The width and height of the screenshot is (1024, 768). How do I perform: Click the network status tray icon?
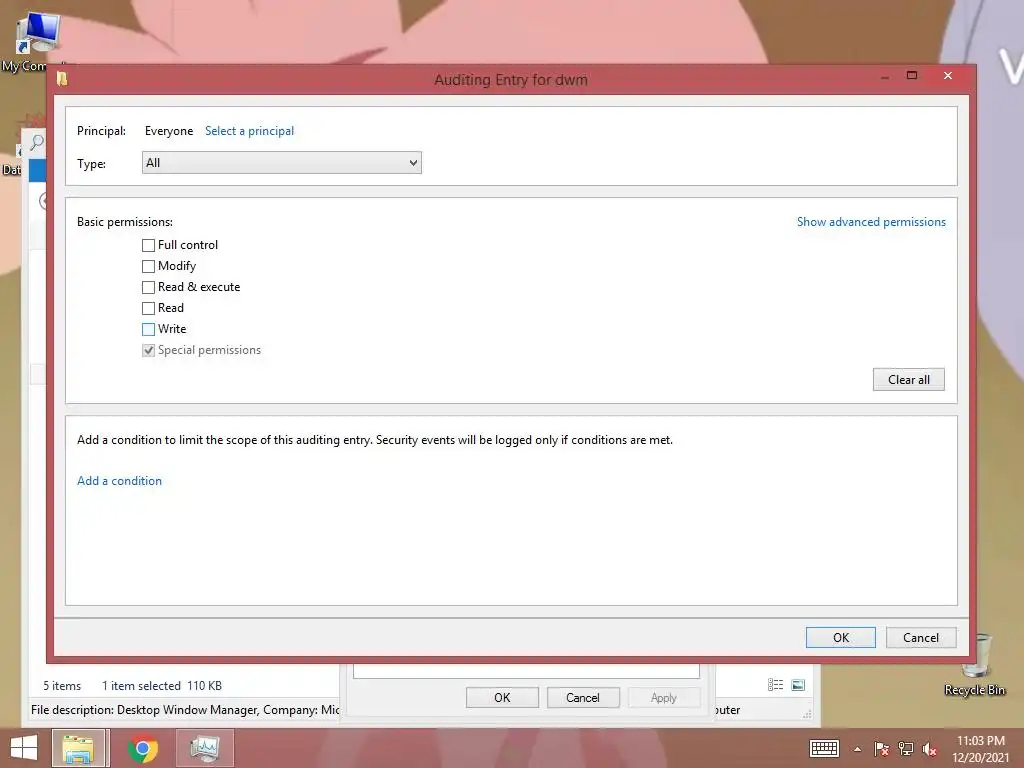[x=906, y=749]
